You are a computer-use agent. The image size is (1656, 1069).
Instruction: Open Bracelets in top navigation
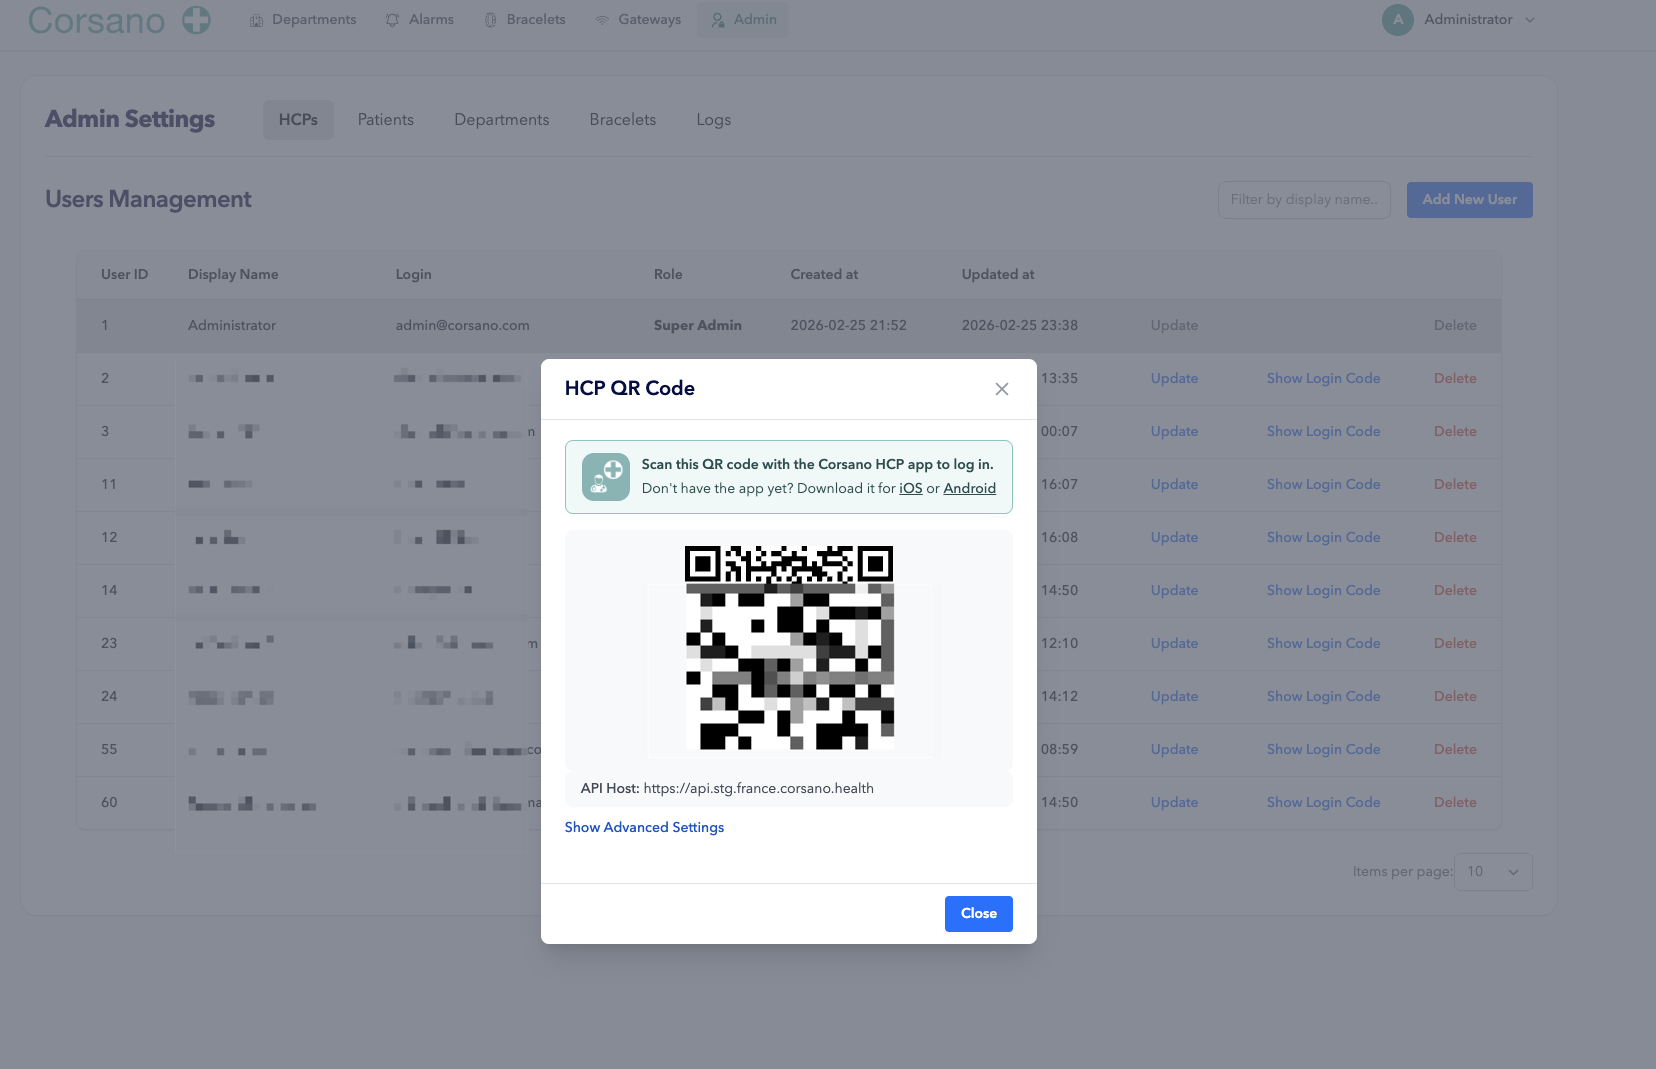525,20
